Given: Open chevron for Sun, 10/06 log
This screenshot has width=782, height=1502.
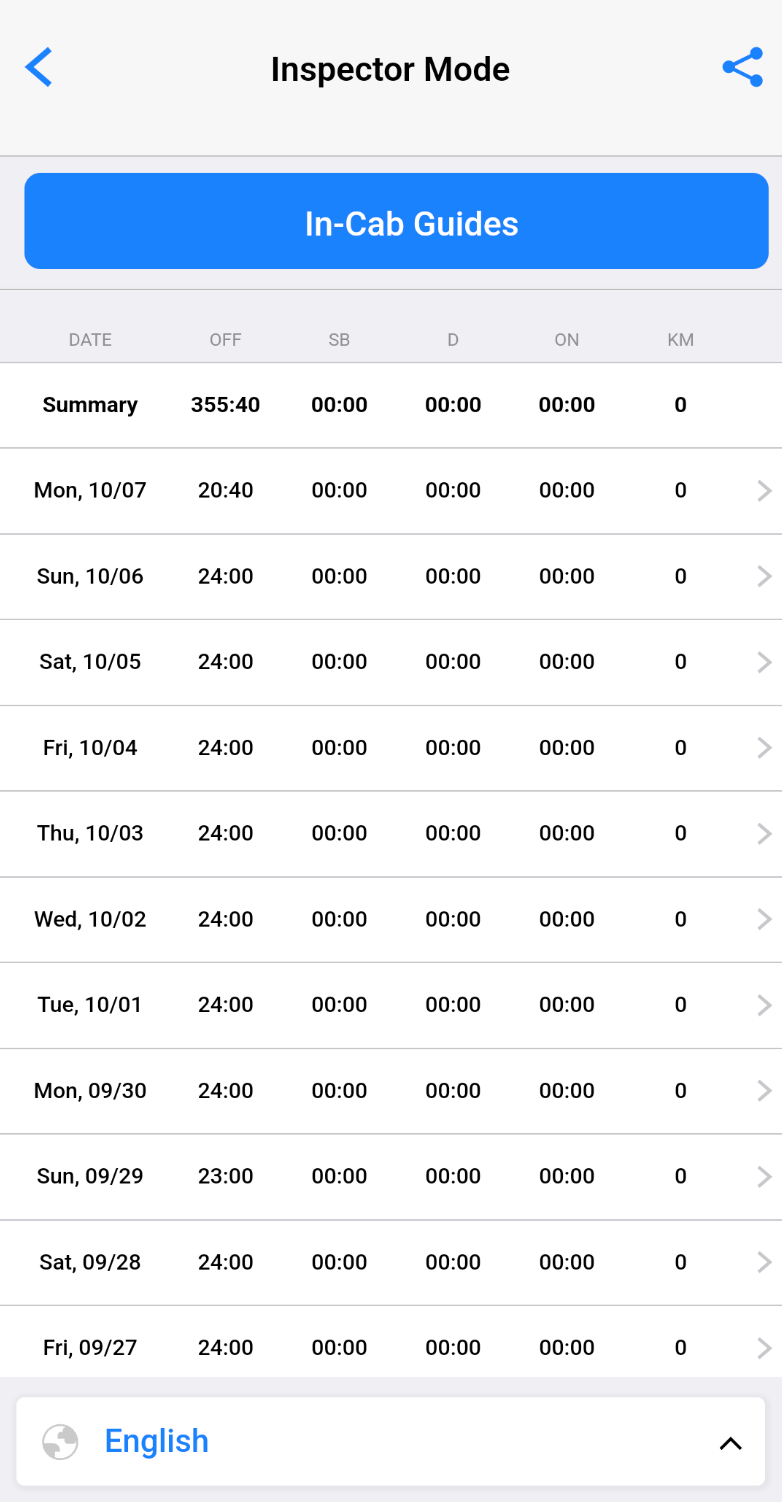Looking at the screenshot, I should (x=764, y=576).
